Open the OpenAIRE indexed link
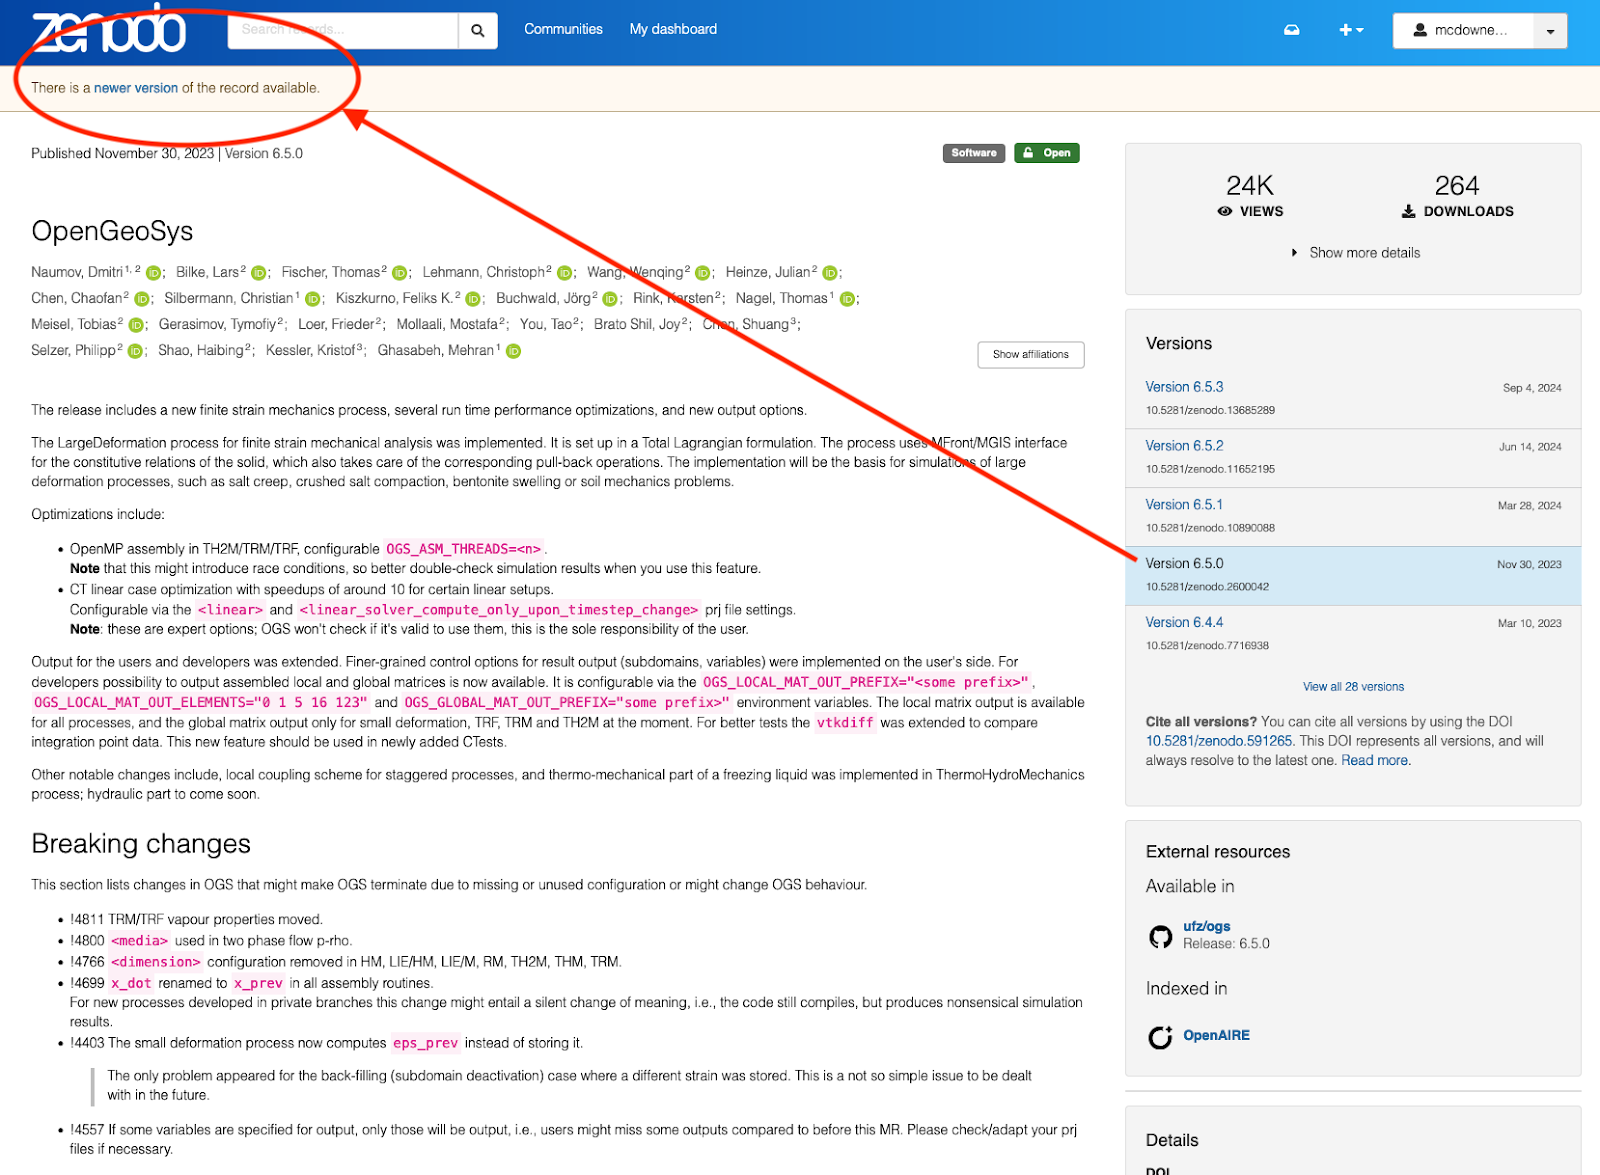The height and width of the screenshot is (1175, 1600). pyautogui.click(x=1216, y=1036)
